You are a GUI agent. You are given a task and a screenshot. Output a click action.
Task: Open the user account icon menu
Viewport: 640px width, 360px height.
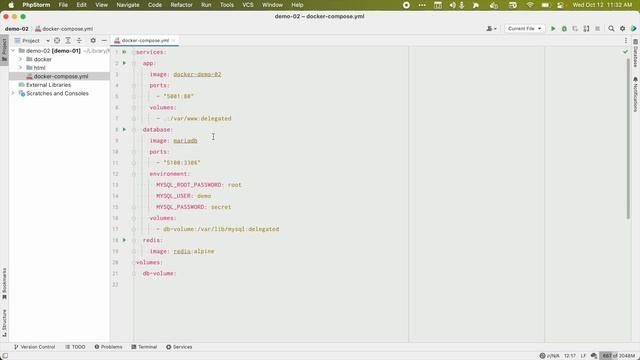491,29
